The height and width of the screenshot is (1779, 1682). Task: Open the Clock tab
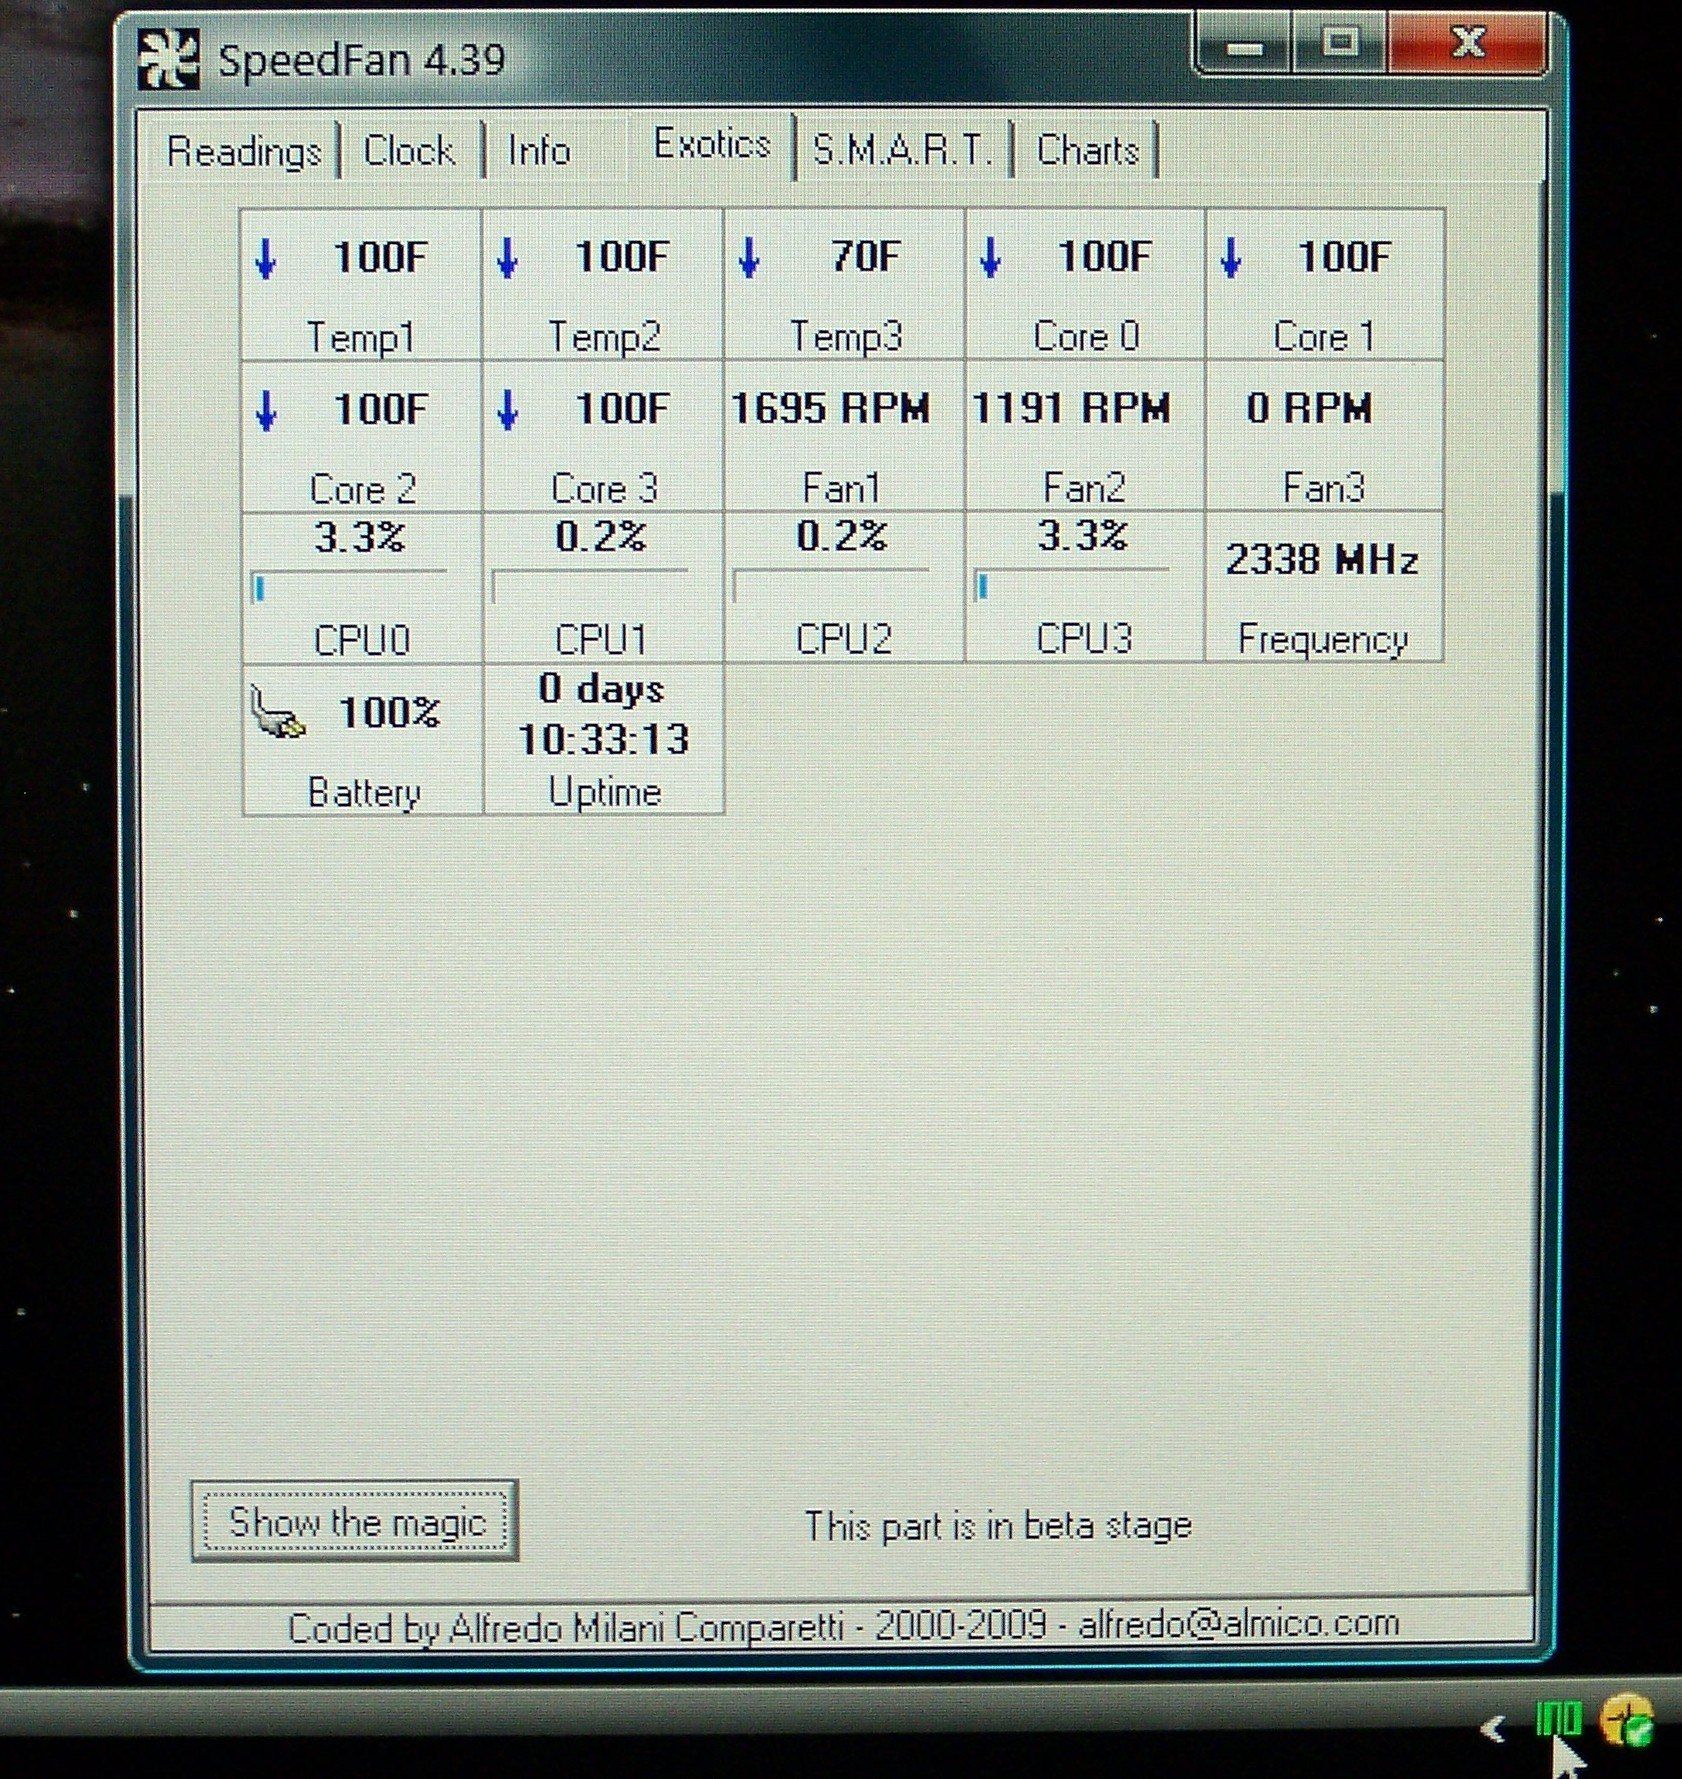tap(409, 152)
